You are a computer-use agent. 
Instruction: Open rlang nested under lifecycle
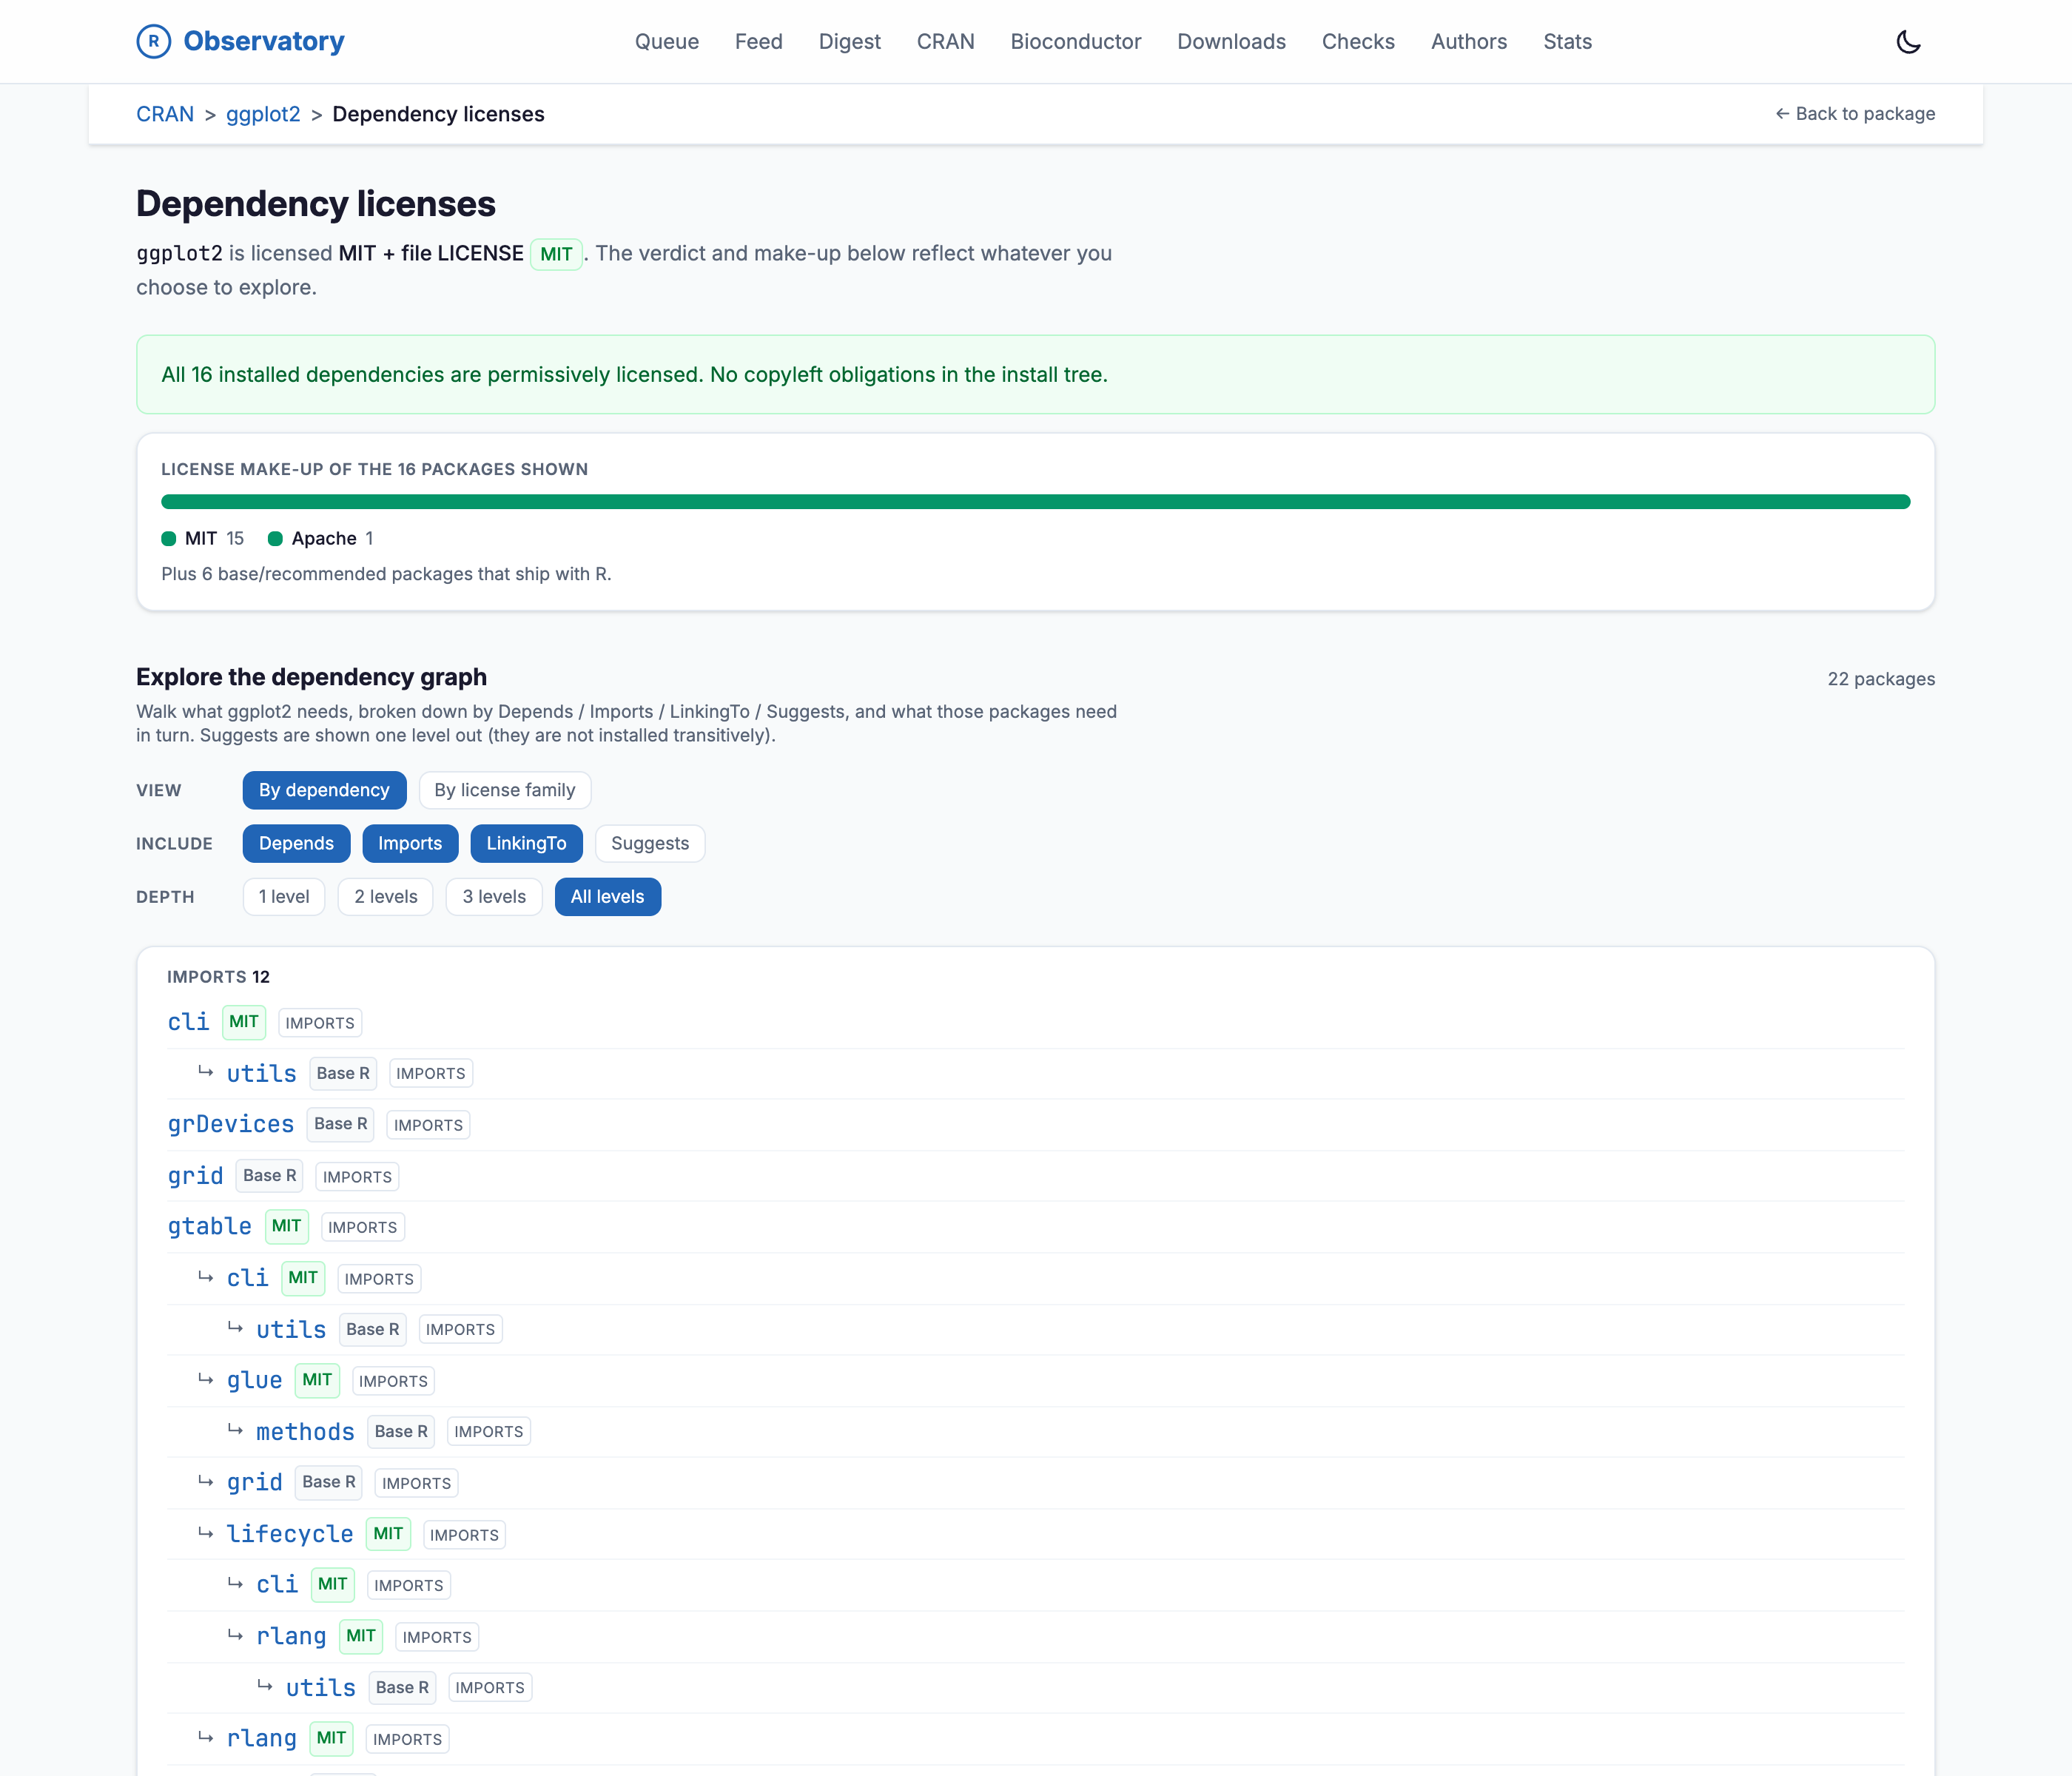coord(291,1636)
